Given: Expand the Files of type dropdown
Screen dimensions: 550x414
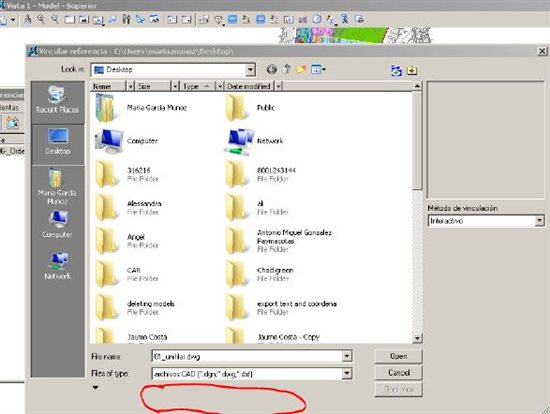Looking at the screenshot, I should click(347, 373).
